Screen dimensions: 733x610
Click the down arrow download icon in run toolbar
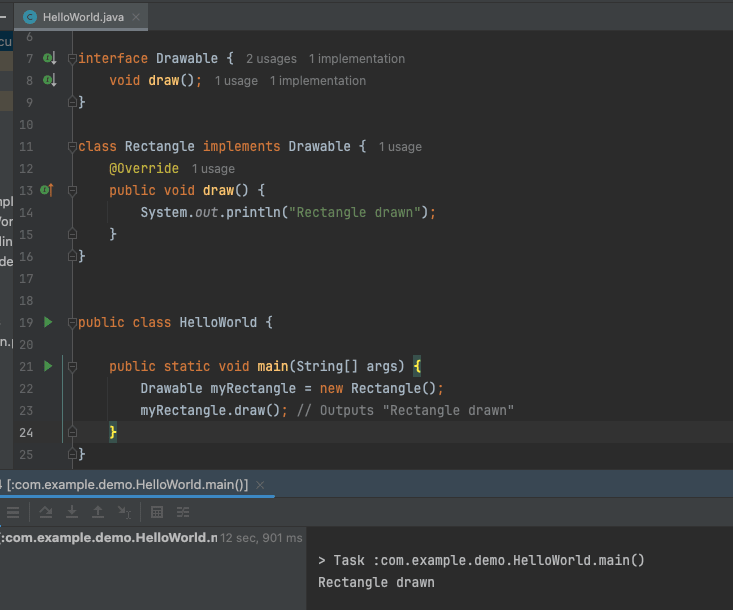(x=72, y=512)
